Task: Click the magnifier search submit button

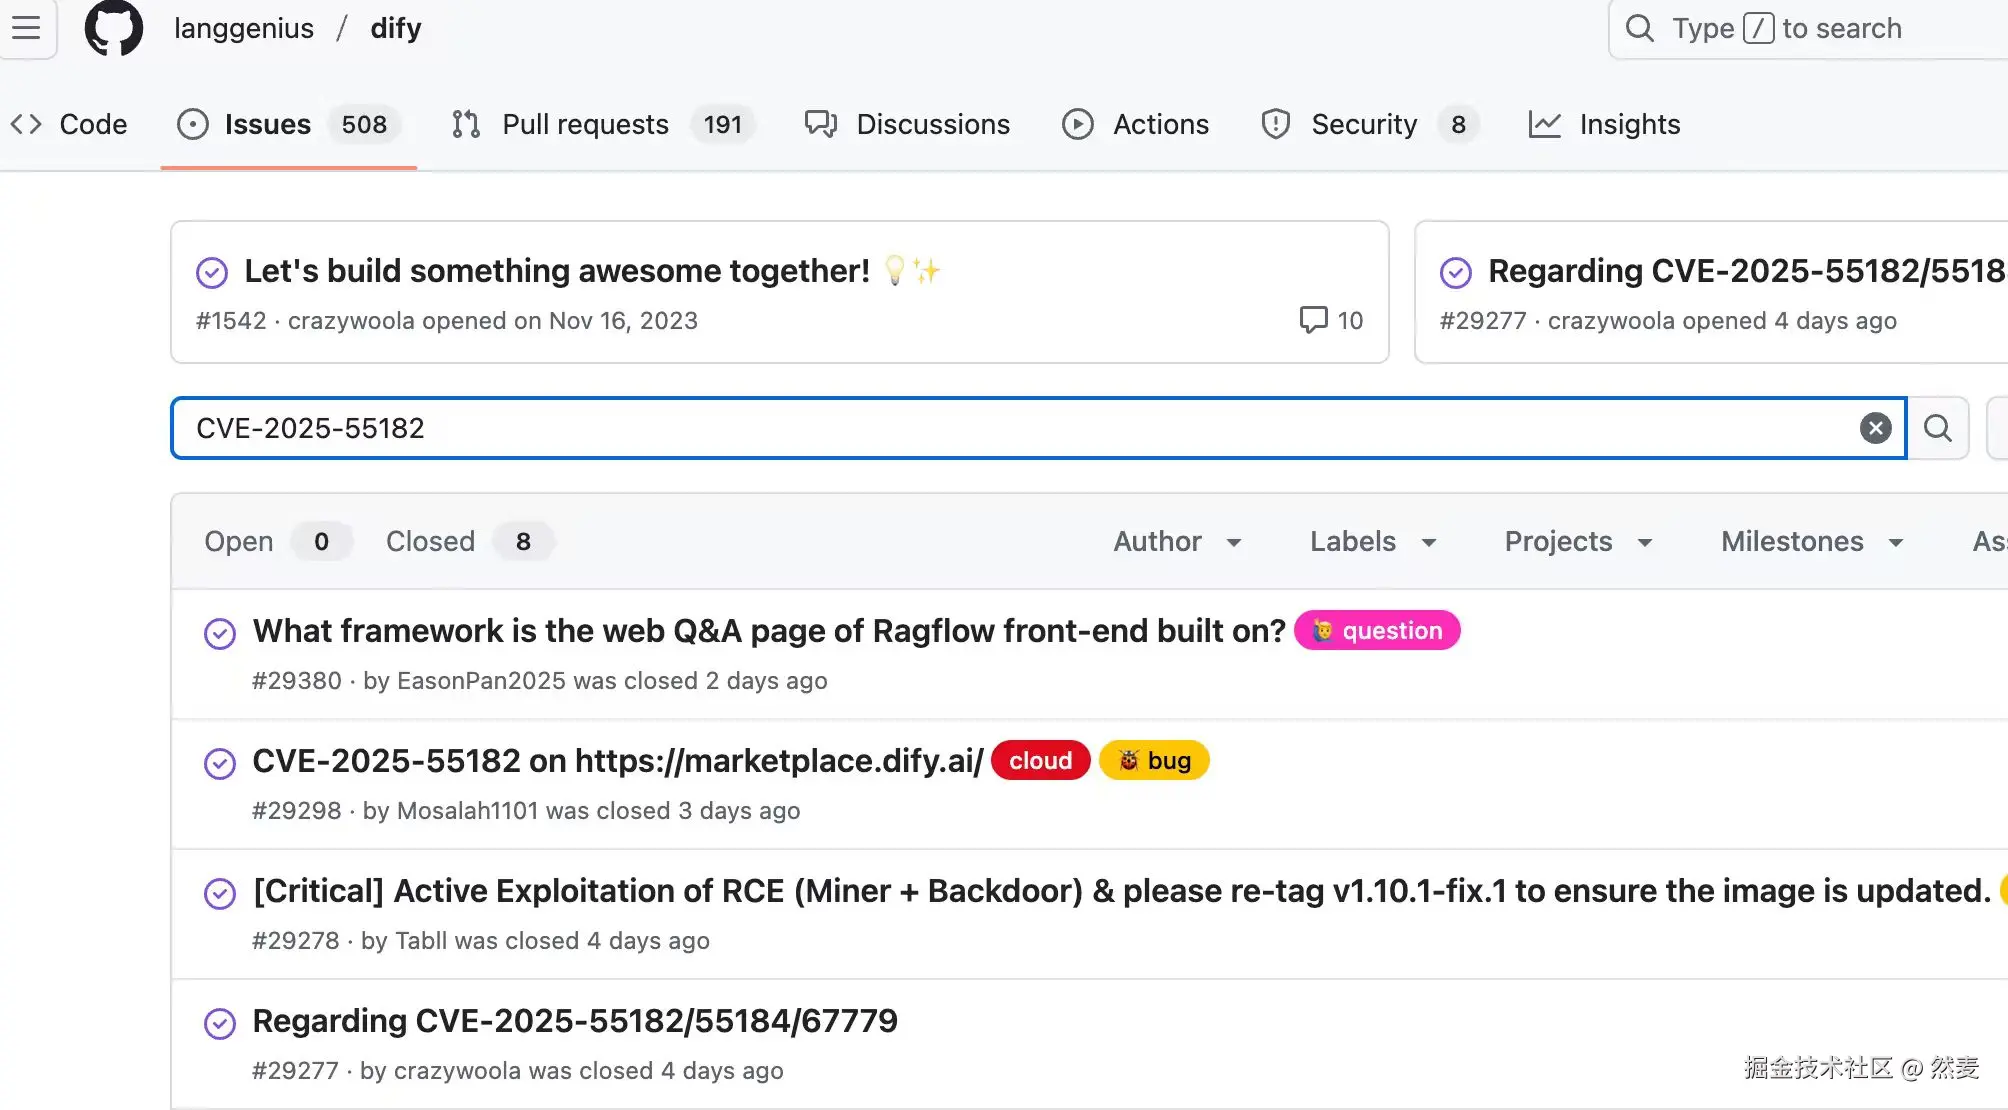Action: 1938,428
